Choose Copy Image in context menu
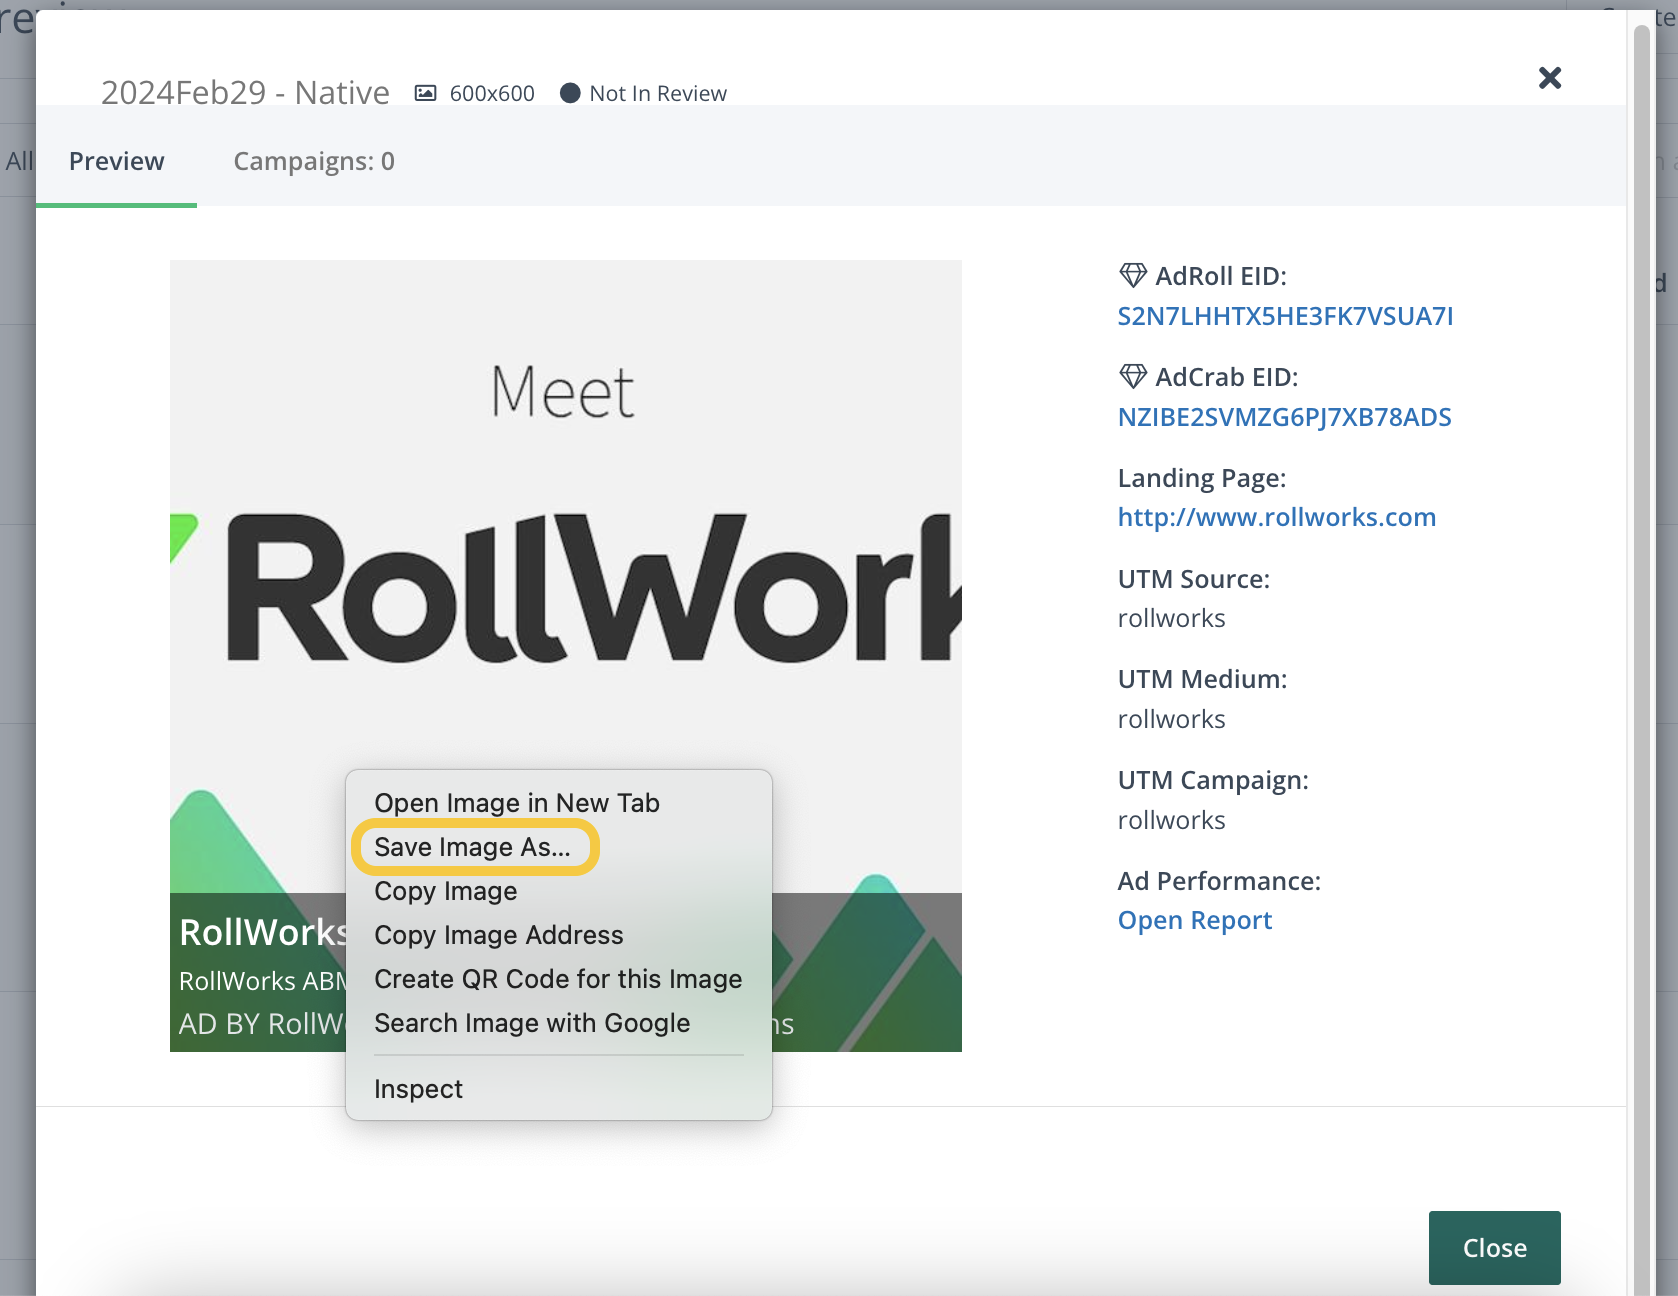This screenshot has height=1296, width=1678. point(558,891)
